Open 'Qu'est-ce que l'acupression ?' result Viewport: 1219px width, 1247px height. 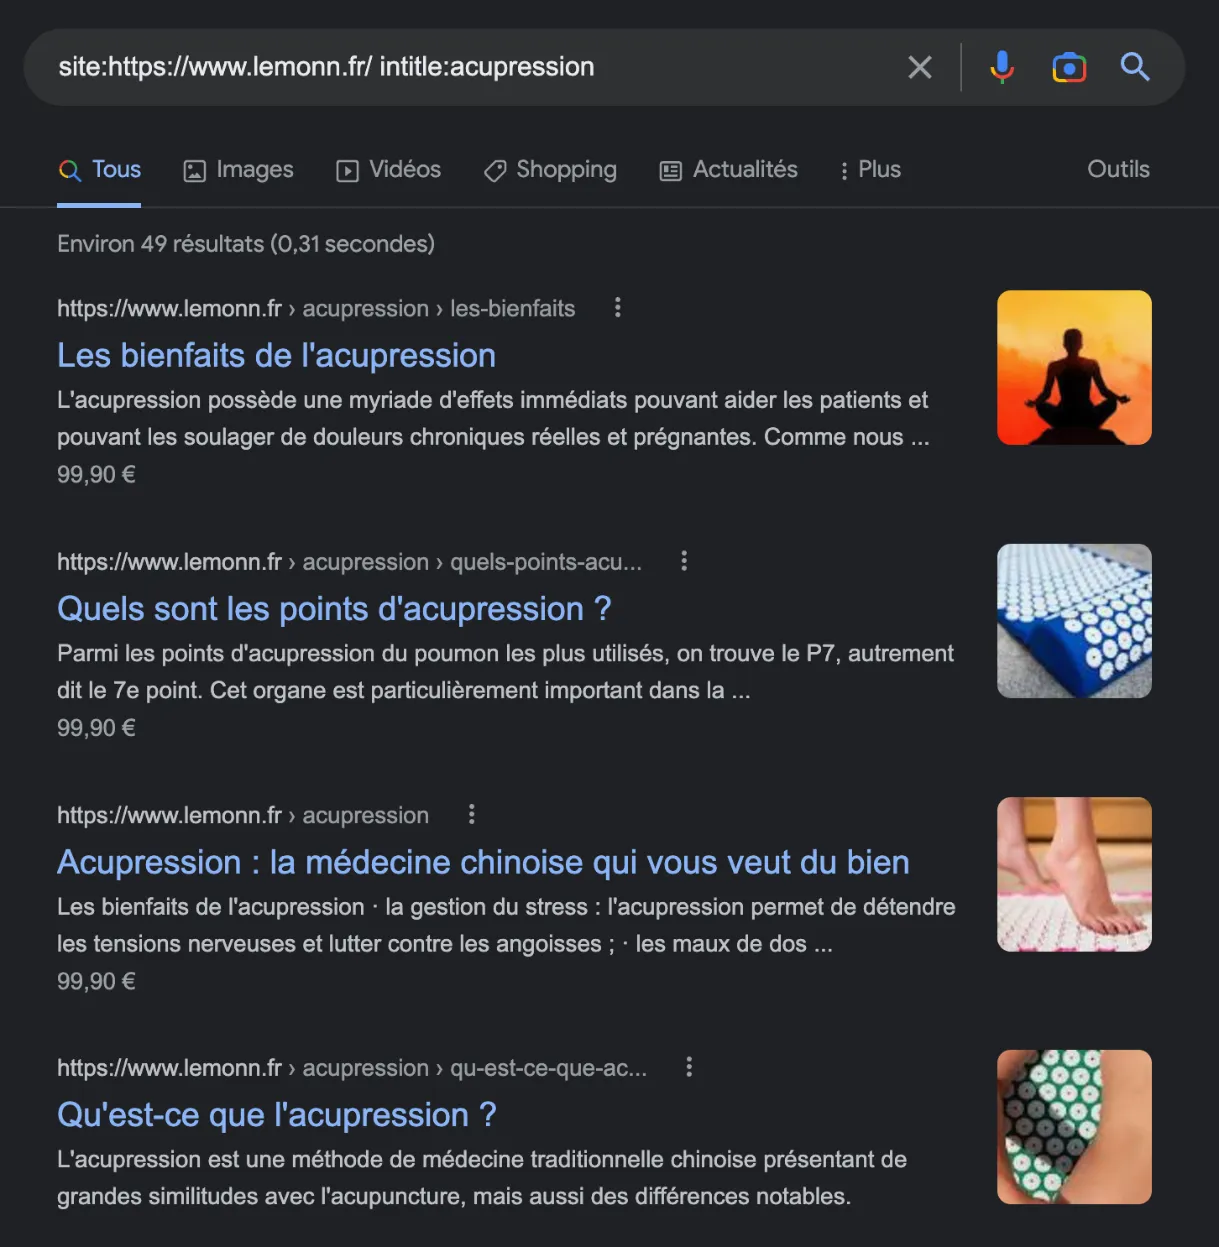click(x=276, y=1115)
